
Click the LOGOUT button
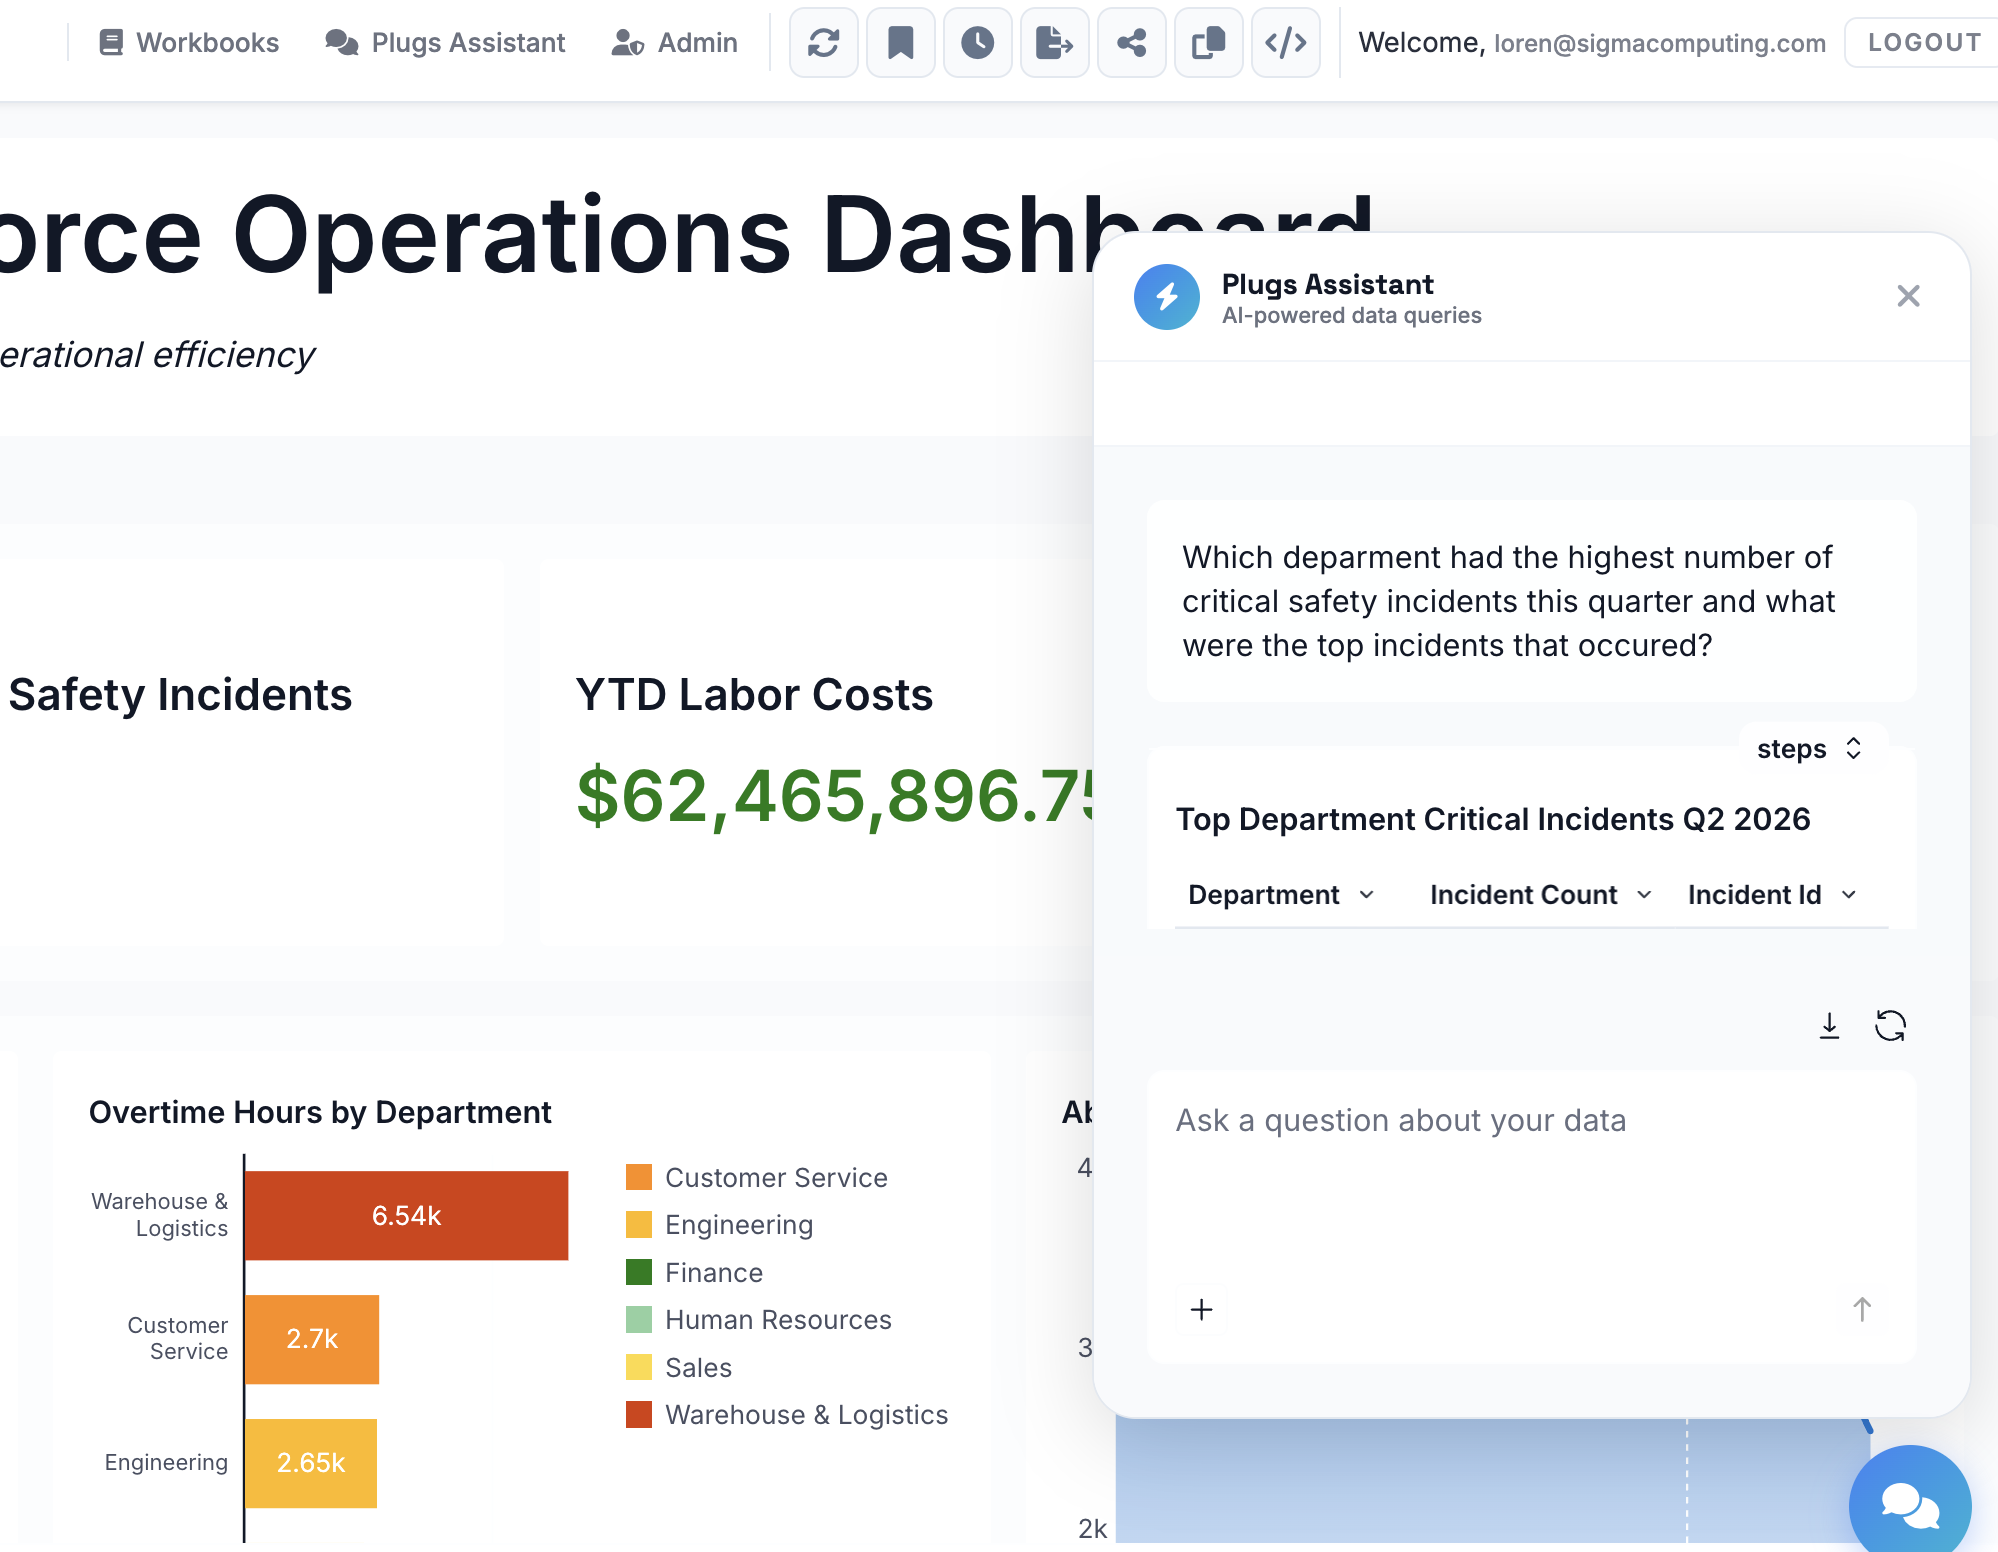pyautogui.click(x=1924, y=43)
